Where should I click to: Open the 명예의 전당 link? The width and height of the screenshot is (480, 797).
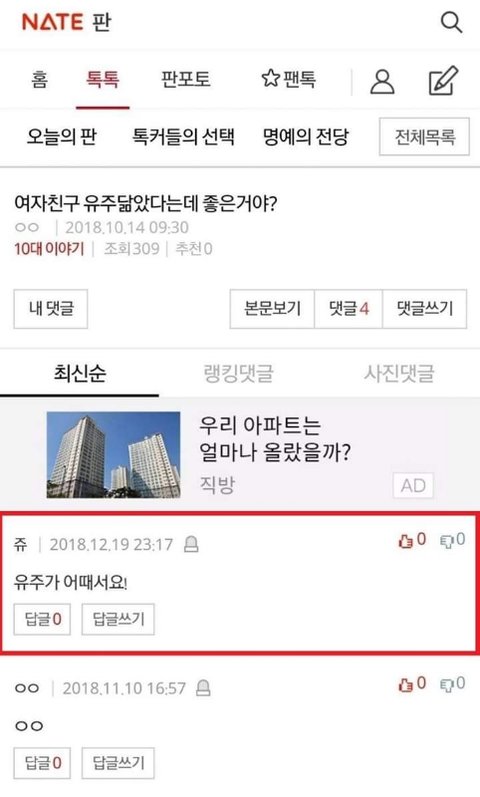pos(306,137)
